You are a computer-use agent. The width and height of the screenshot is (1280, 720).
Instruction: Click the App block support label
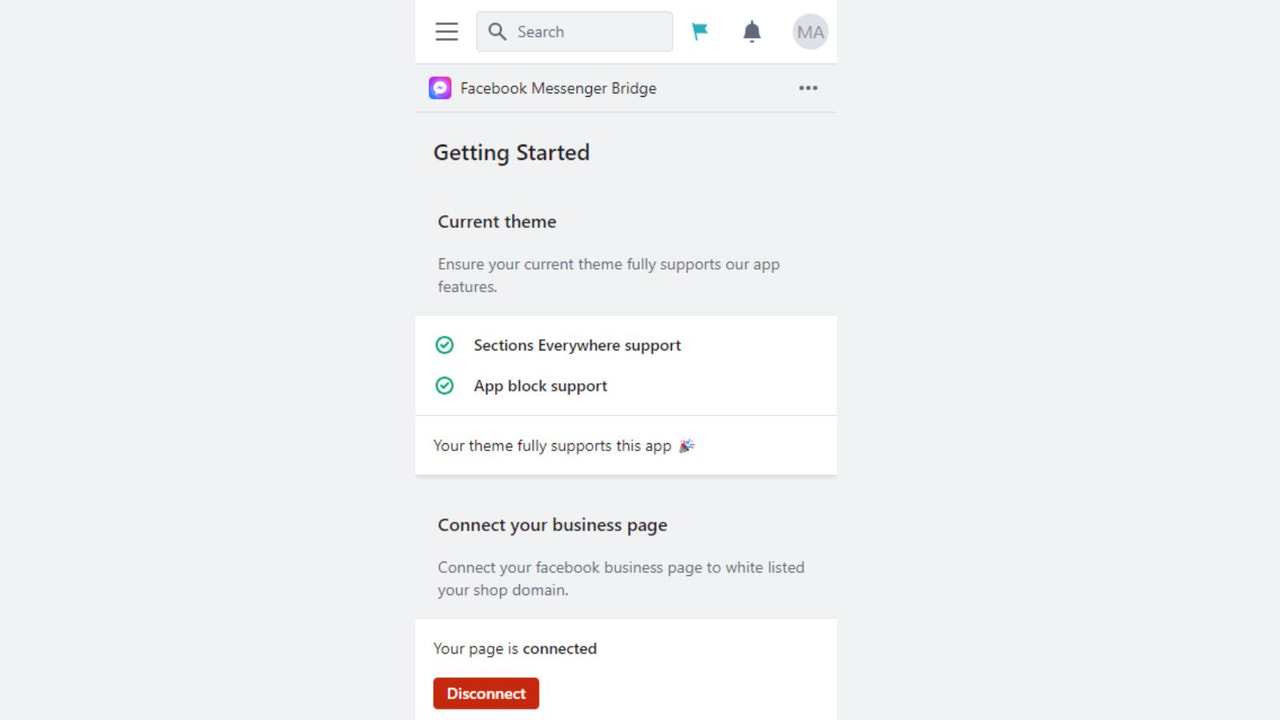click(540, 385)
